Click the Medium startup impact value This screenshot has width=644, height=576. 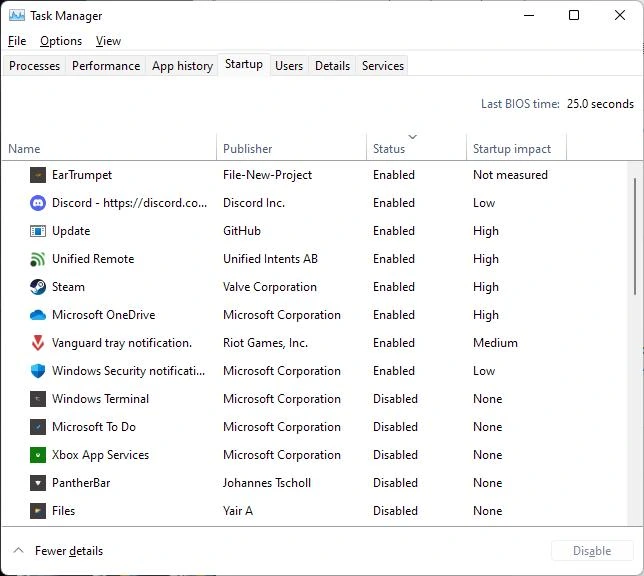coord(495,343)
